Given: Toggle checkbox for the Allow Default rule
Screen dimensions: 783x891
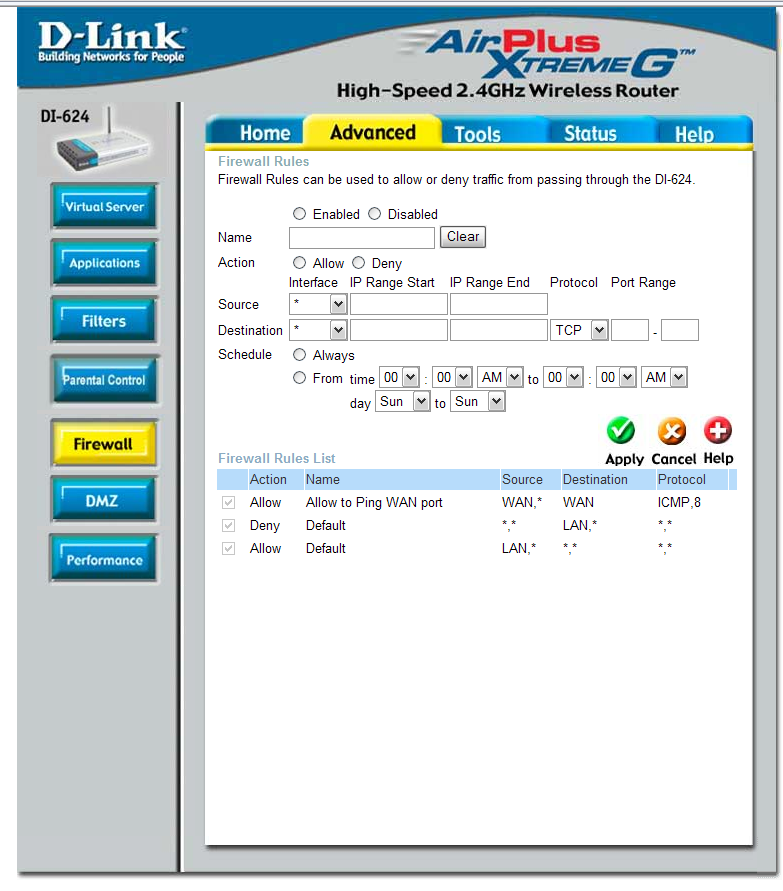Looking at the screenshot, I should 228,548.
